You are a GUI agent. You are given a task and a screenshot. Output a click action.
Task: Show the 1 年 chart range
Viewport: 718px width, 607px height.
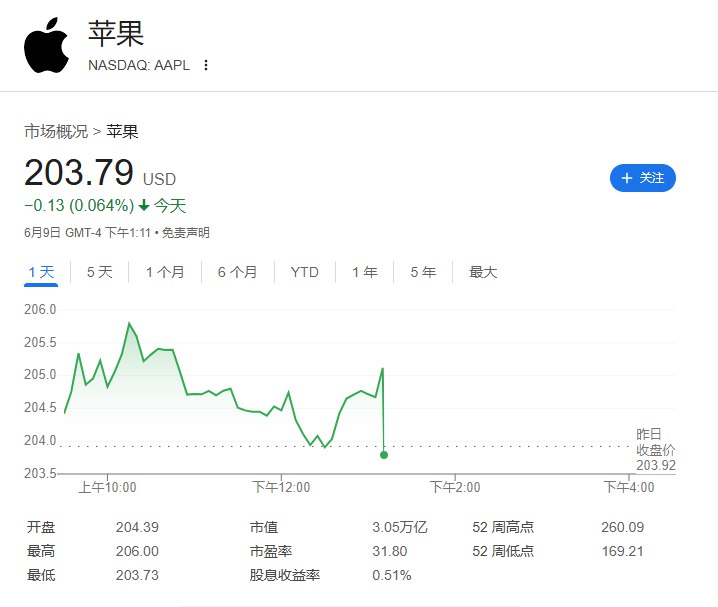pos(364,272)
